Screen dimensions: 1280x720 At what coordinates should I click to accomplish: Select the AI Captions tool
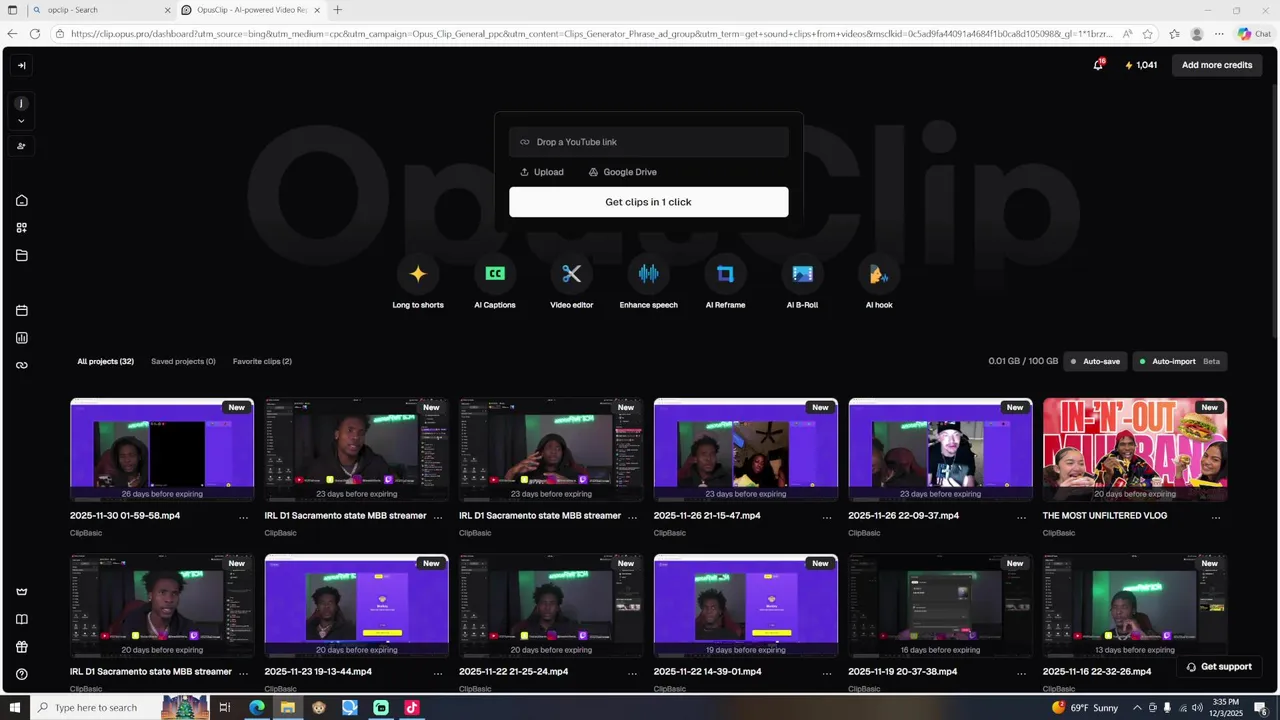tap(495, 284)
